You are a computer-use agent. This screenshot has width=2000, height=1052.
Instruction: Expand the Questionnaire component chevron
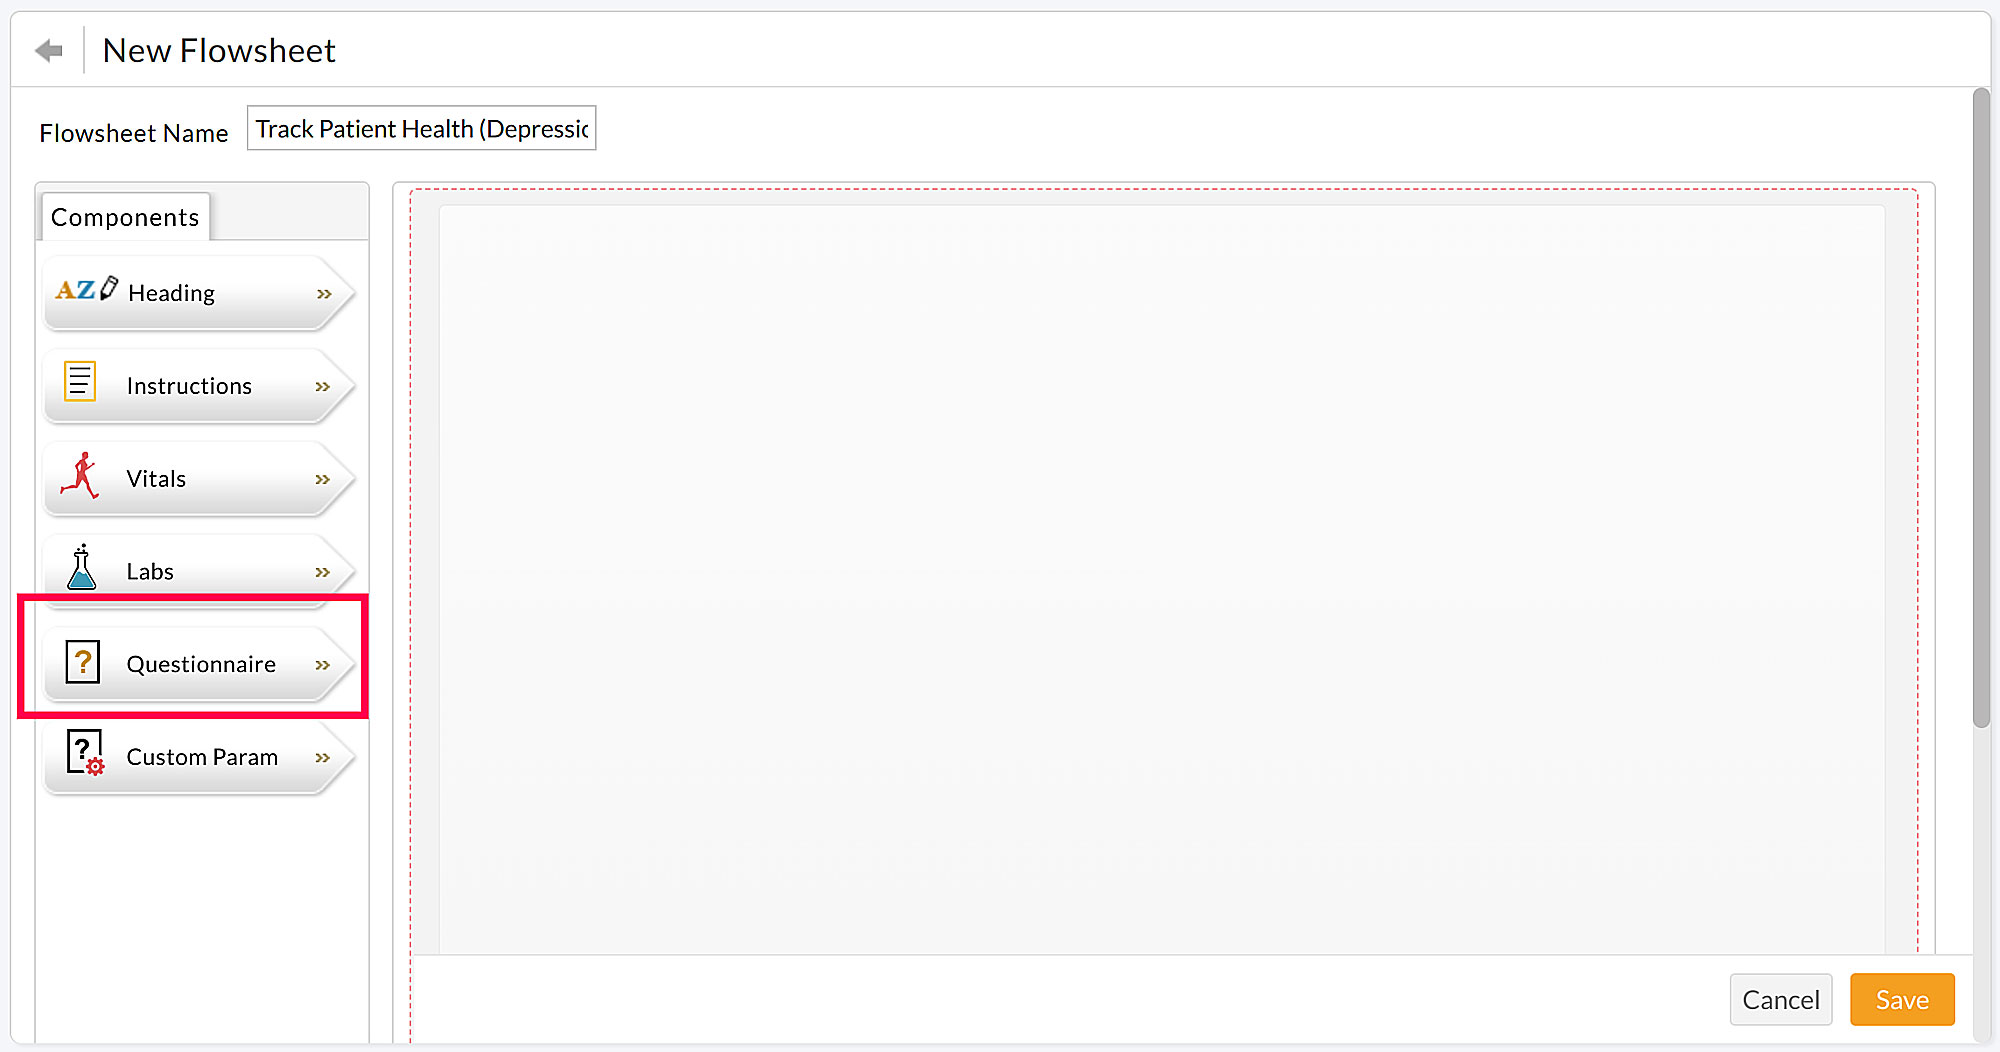[x=324, y=664]
